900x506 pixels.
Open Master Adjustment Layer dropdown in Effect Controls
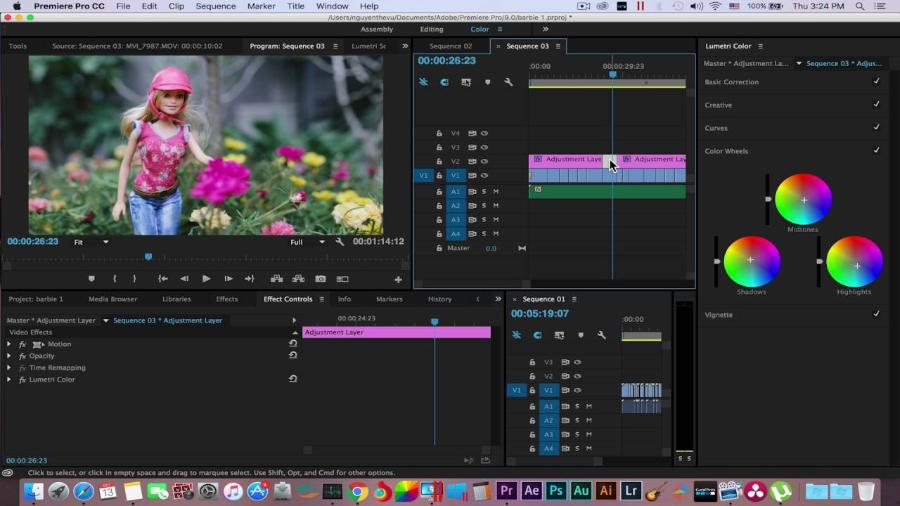pos(106,321)
